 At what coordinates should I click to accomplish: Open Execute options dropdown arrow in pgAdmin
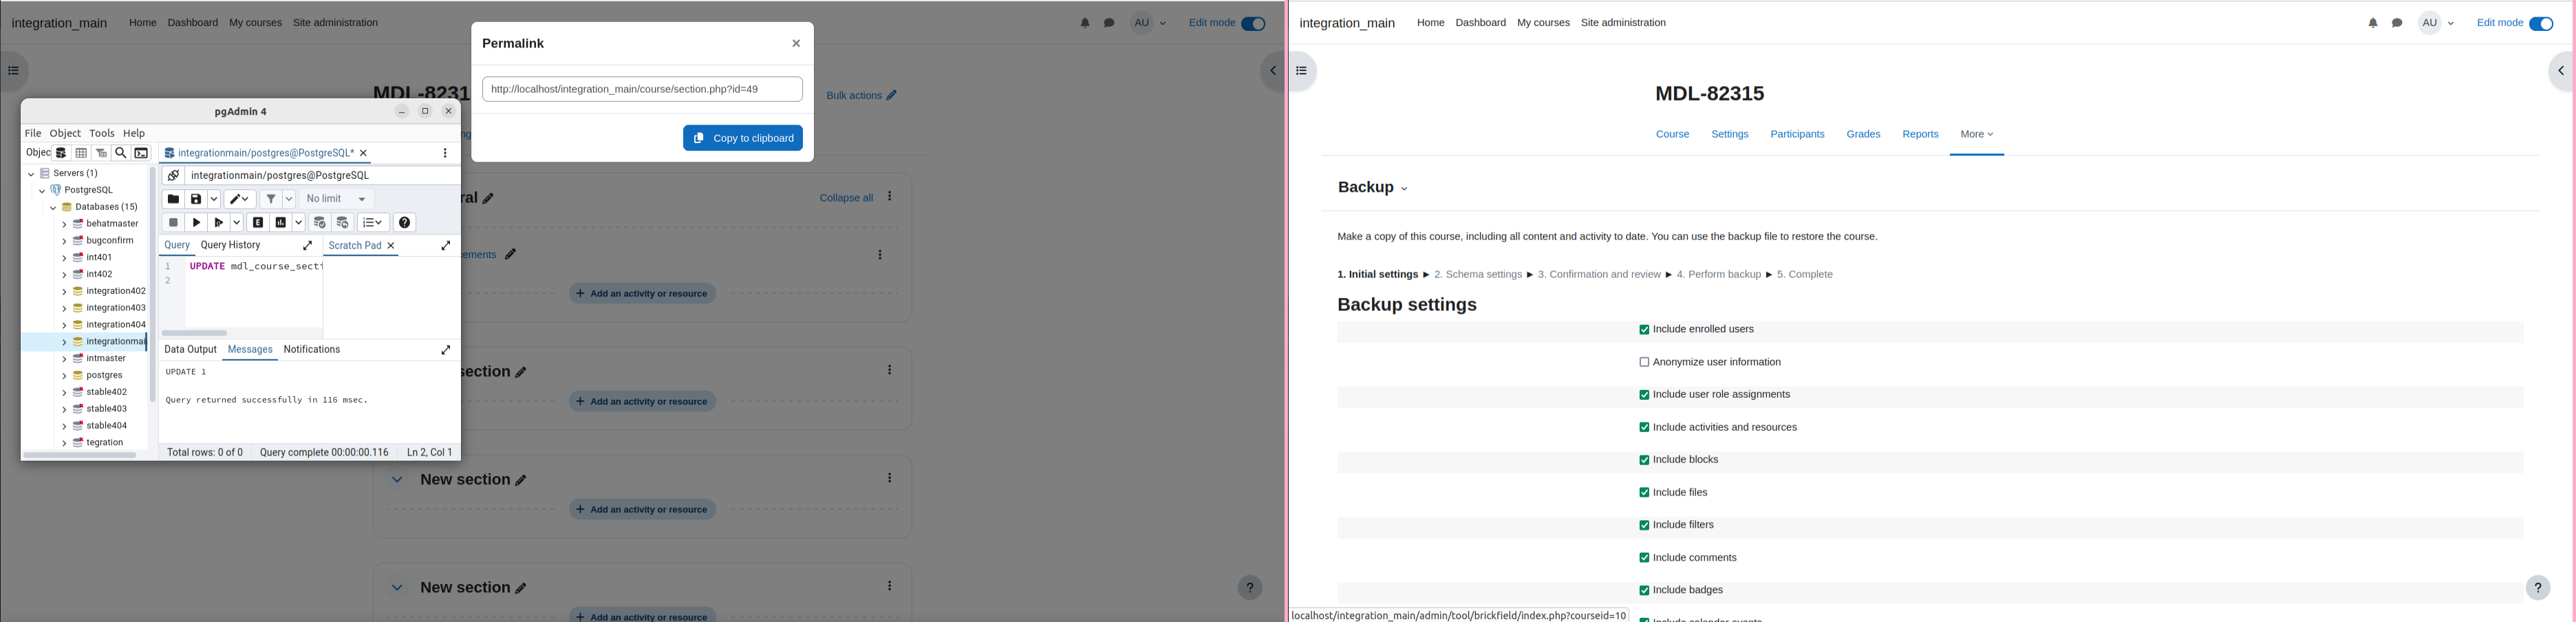pyautogui.click(x=237, y=222)
